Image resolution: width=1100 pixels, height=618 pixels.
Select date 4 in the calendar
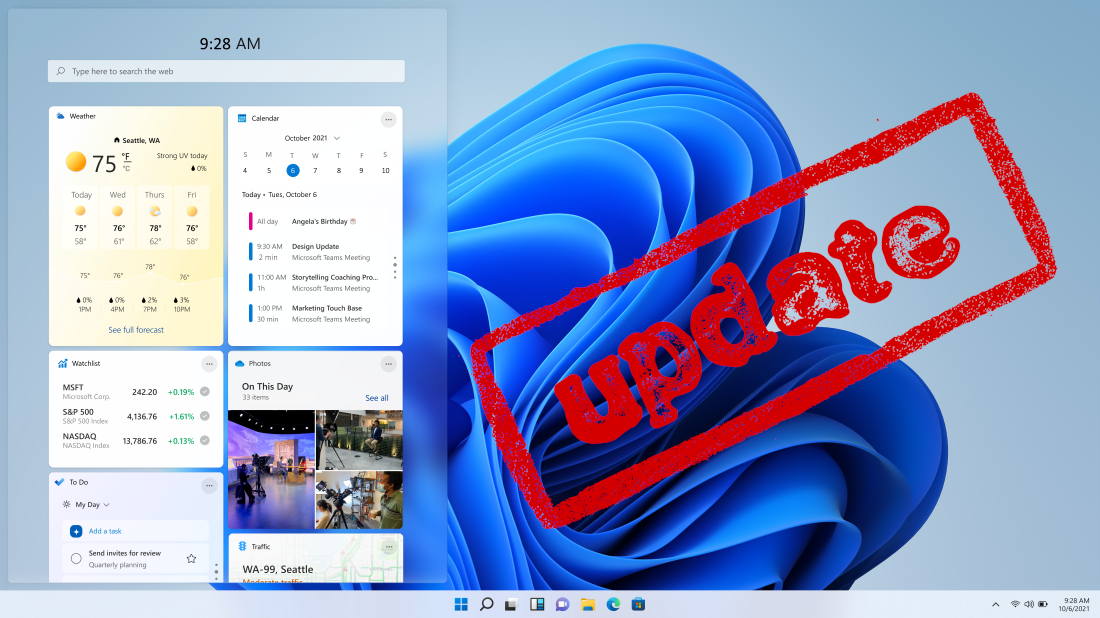point(245,170)
